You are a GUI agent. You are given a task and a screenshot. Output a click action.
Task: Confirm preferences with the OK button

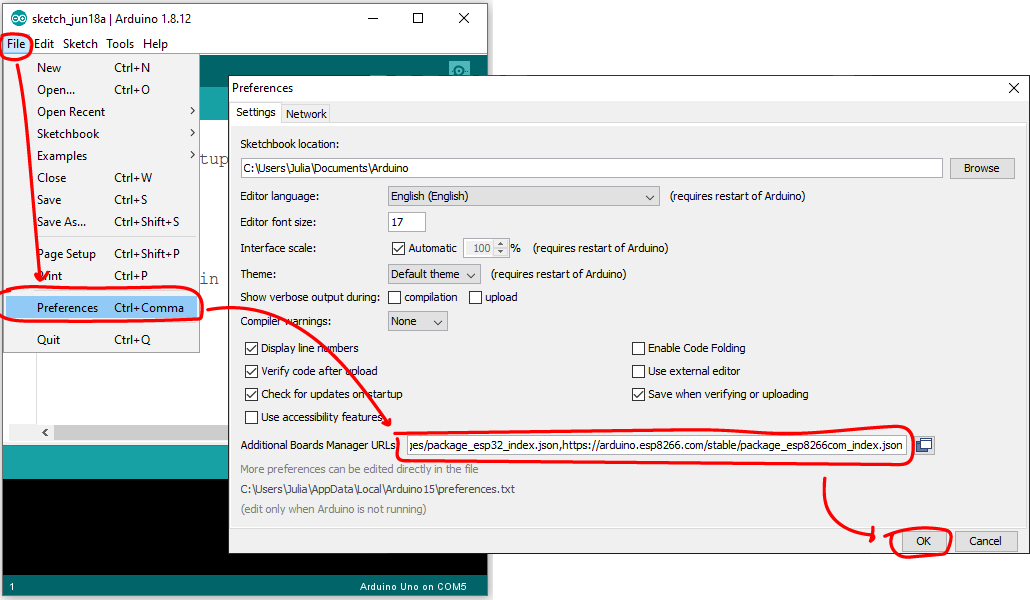923,541
